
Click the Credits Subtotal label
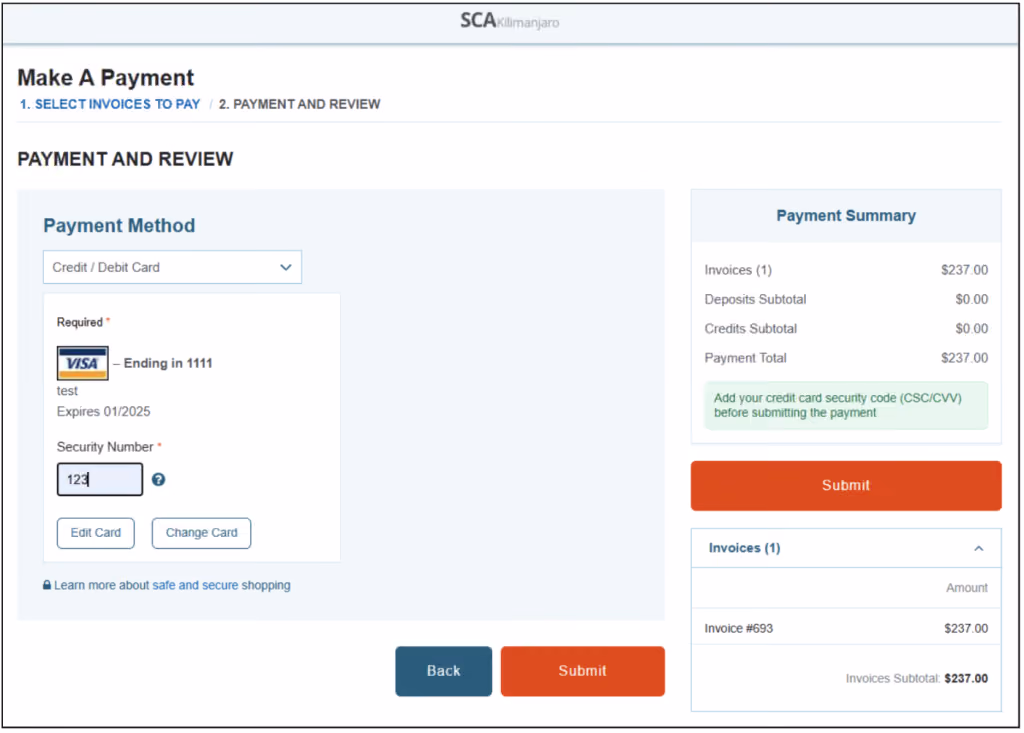pos(750,329)
